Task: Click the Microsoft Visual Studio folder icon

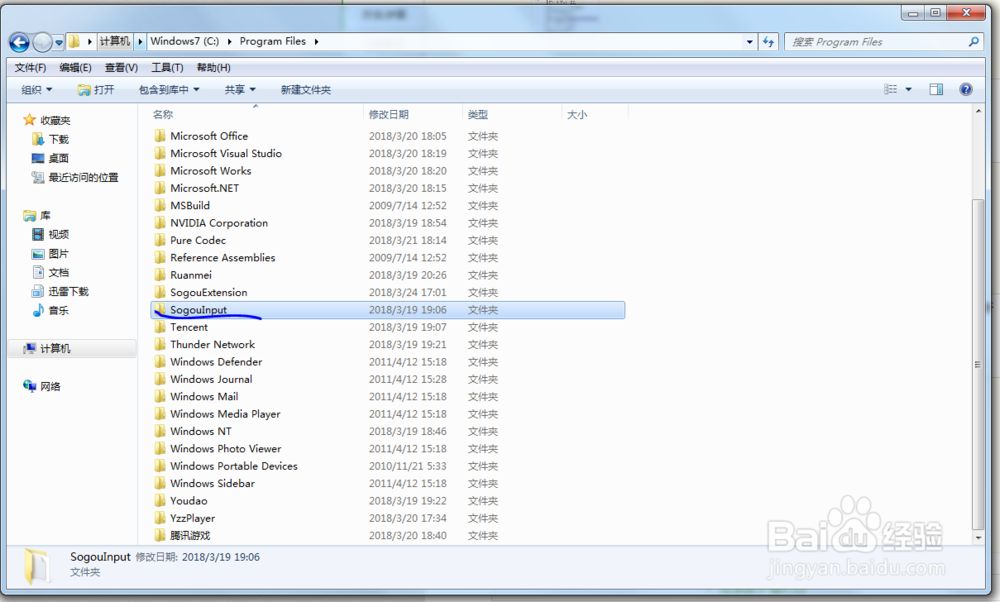Action: click(159, 153)
